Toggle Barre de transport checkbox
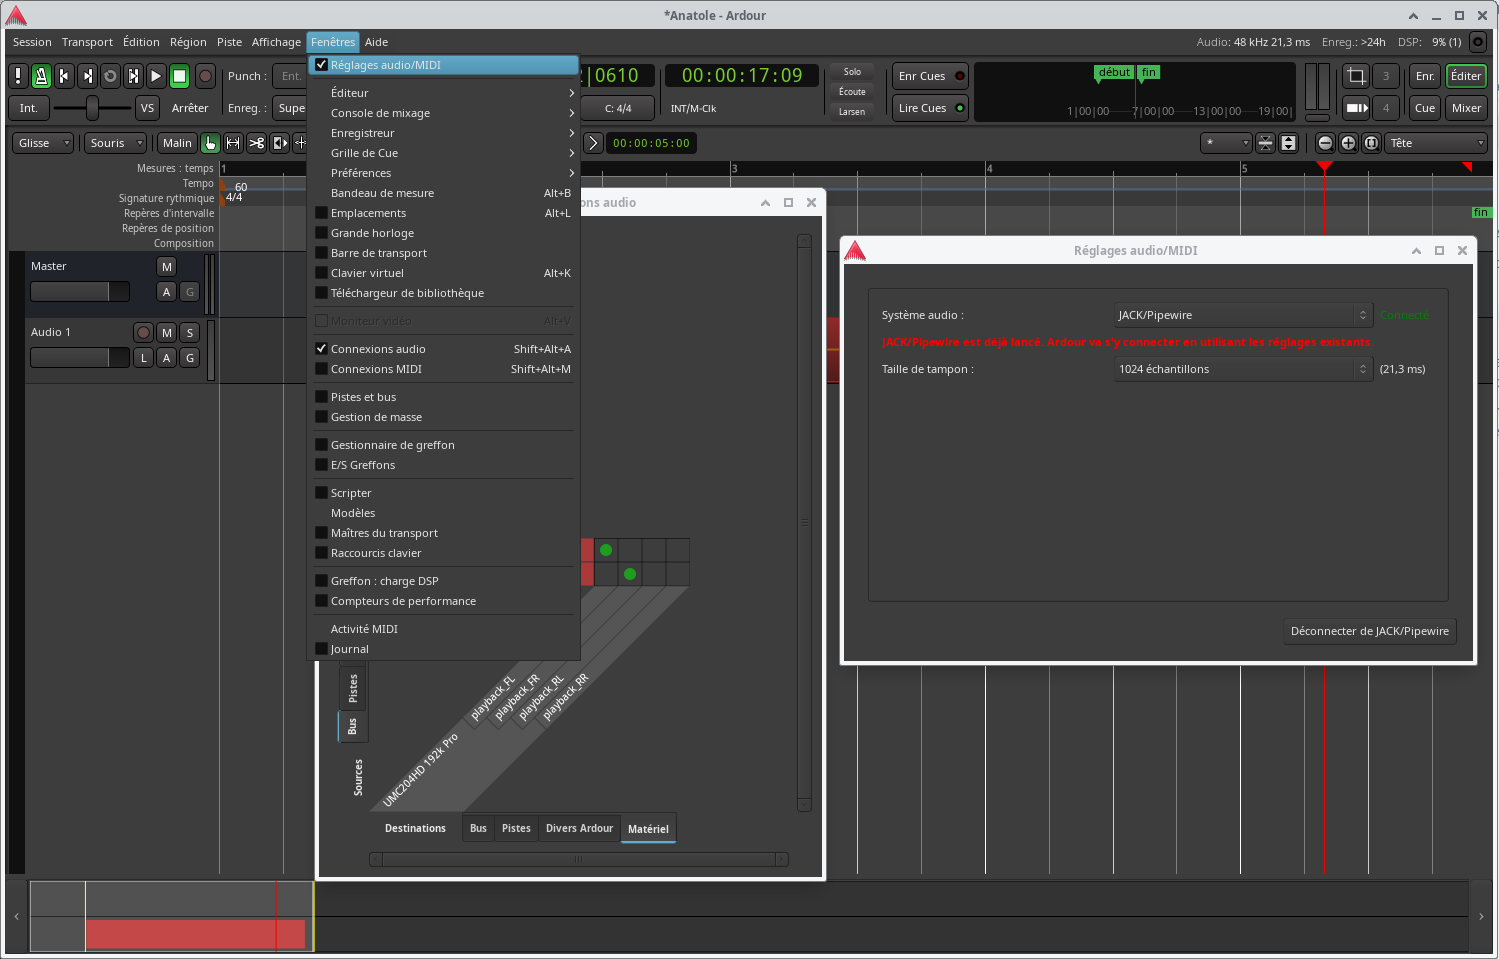The image size is (1499, 959). [321, 253]
